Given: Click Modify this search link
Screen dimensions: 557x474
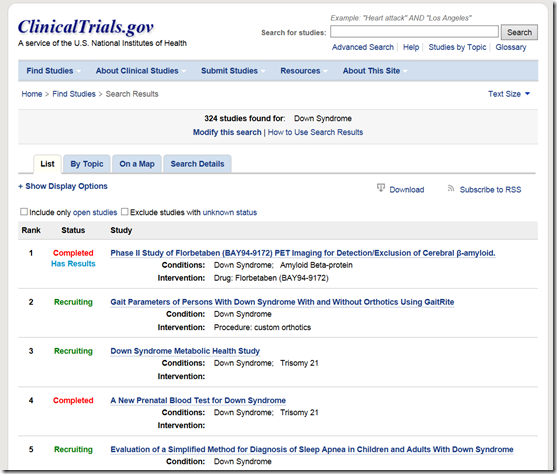Looking at the screenshot, I should [x=227, y=132].
